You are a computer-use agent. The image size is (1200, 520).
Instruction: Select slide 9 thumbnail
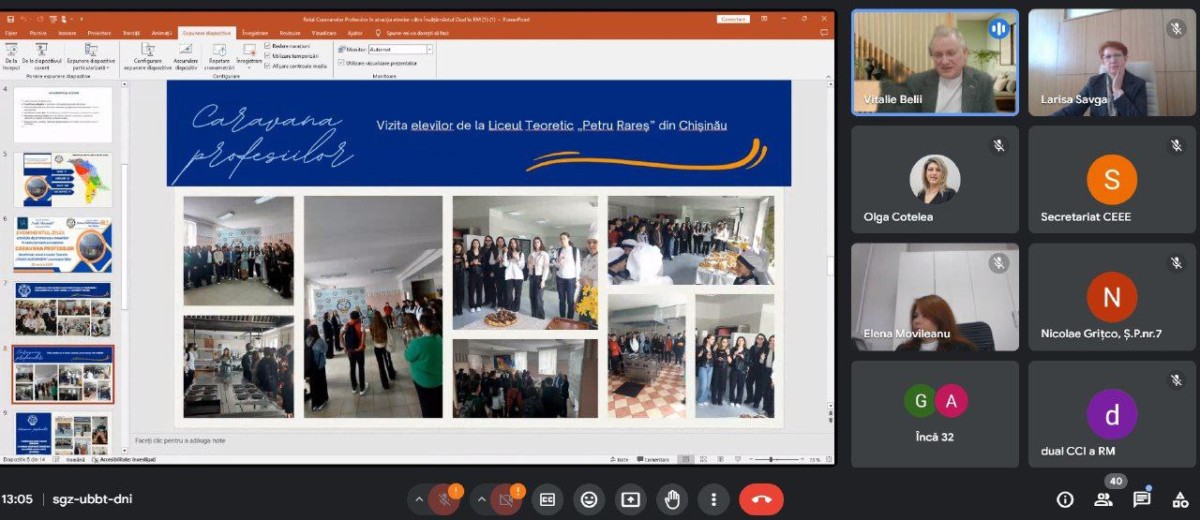(x=63, y=433)
